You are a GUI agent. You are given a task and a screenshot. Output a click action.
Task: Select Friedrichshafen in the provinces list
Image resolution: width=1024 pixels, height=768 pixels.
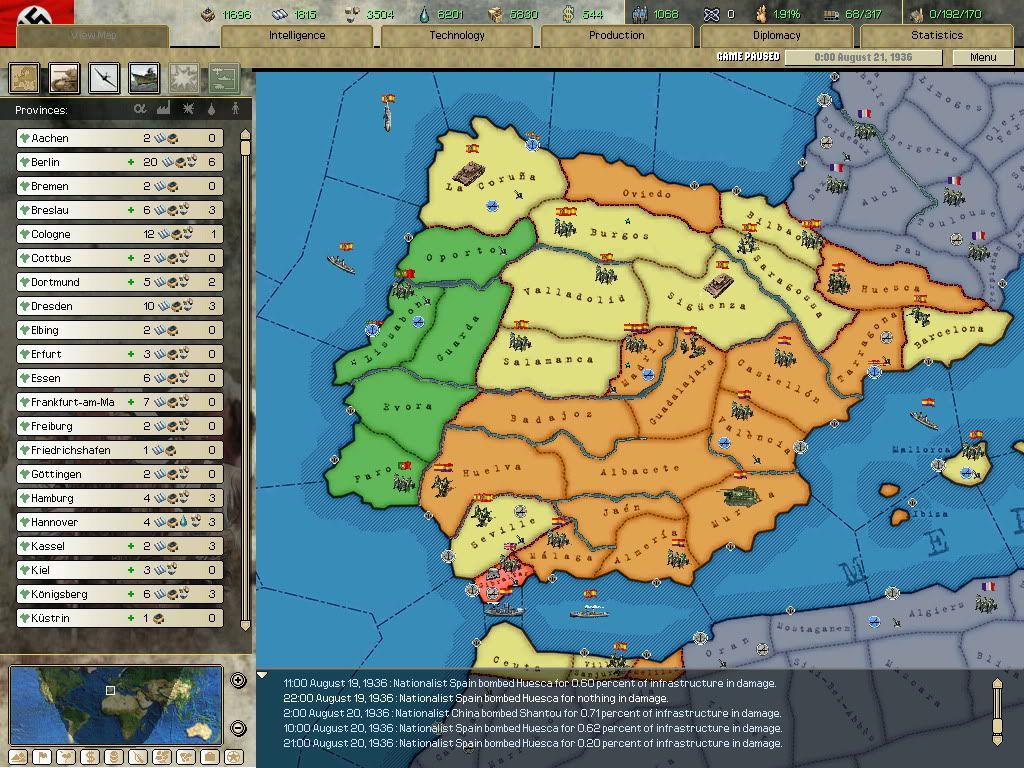(120, 450)
